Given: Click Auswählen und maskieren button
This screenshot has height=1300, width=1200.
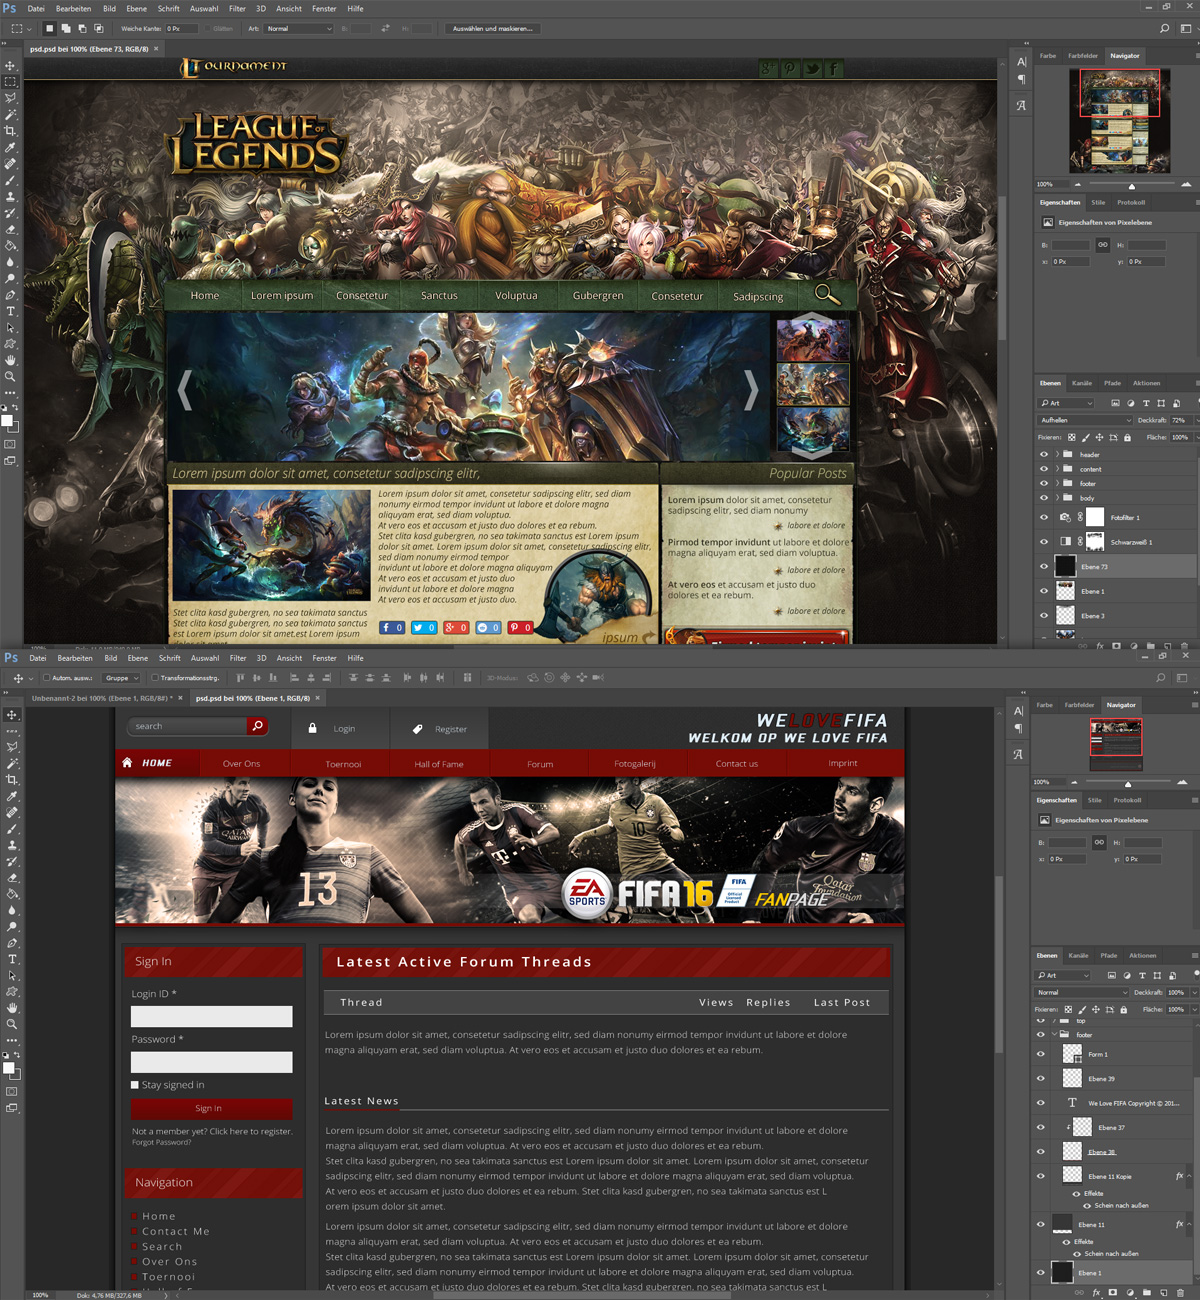Looking at the screenshot, I should 492,28.
